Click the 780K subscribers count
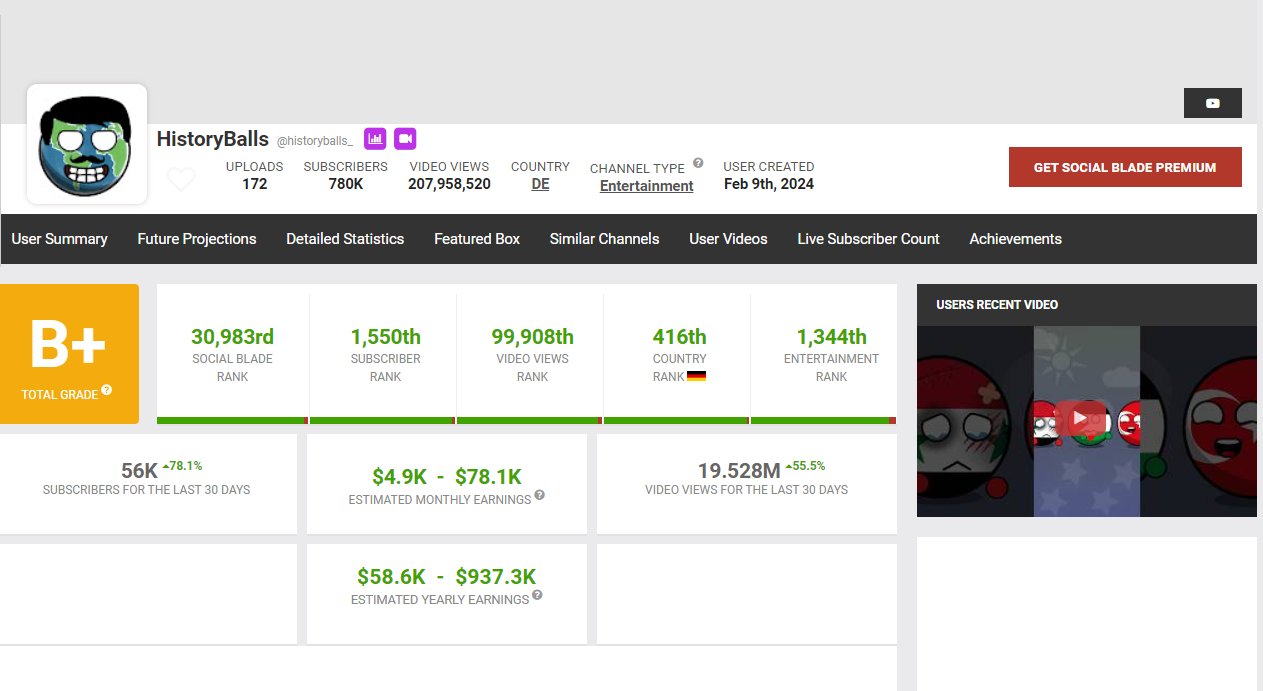 346,184
